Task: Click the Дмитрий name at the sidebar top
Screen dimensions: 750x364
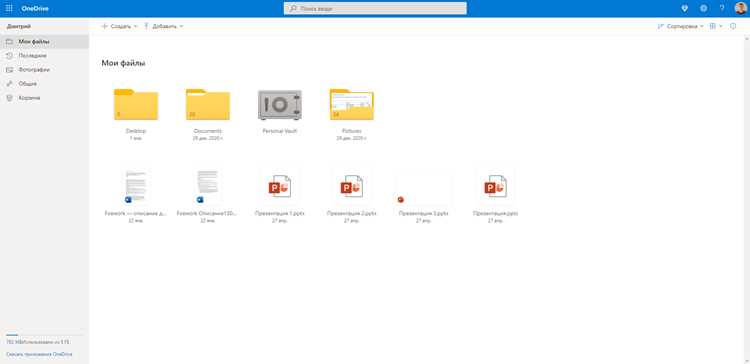Action: coord(19,26)
